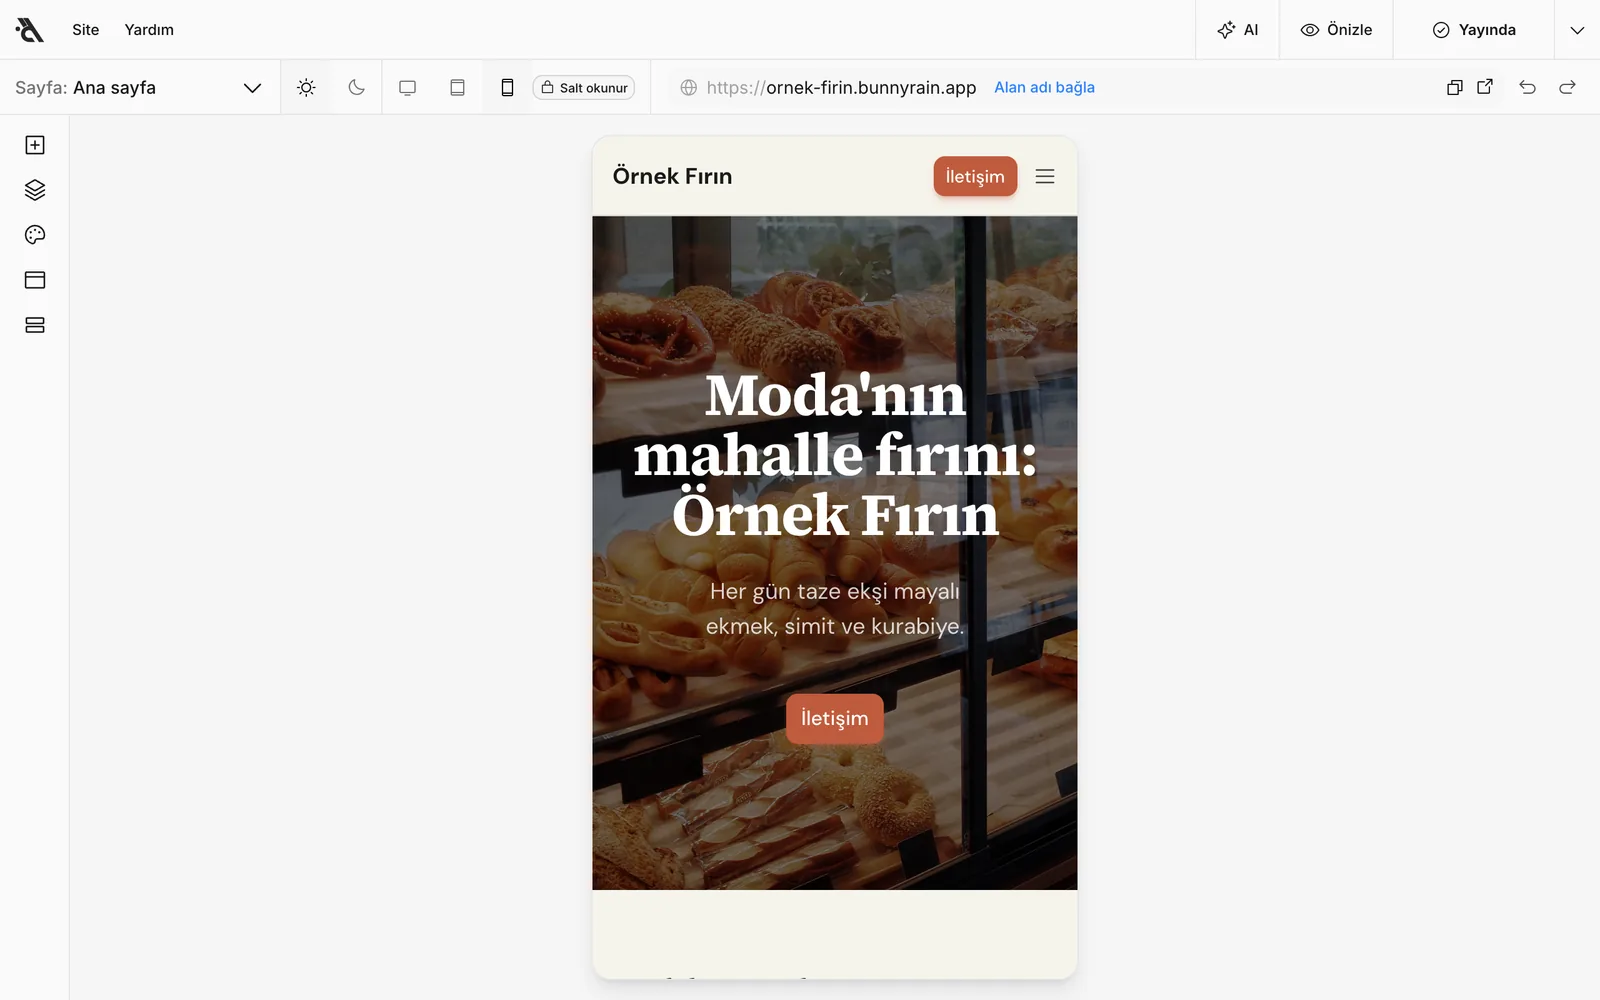
Task: Select desktop viewport icon
Action: coord(407,88)
